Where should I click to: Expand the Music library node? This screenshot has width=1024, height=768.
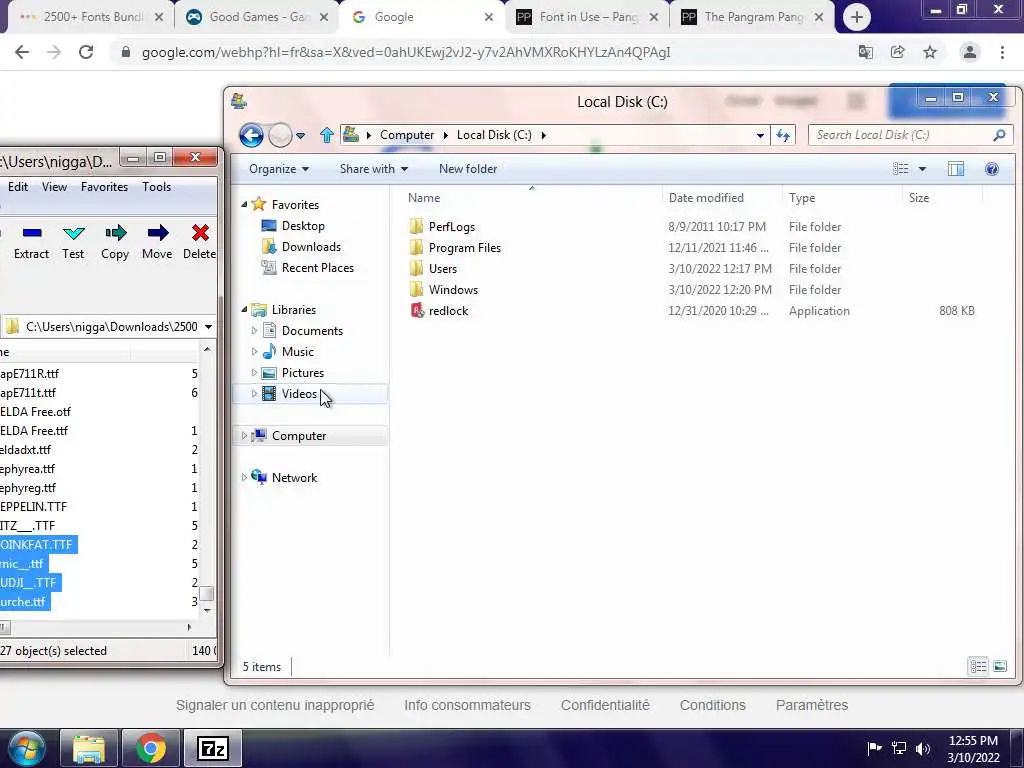coord(254,351)
